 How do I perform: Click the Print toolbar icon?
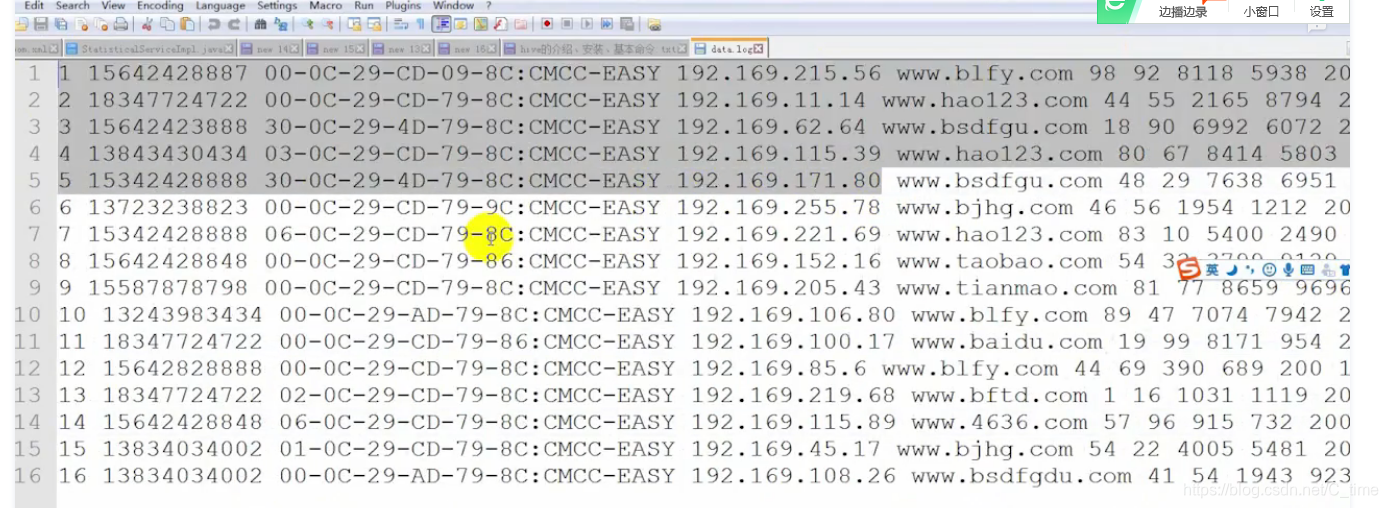[x=120, y=24]
